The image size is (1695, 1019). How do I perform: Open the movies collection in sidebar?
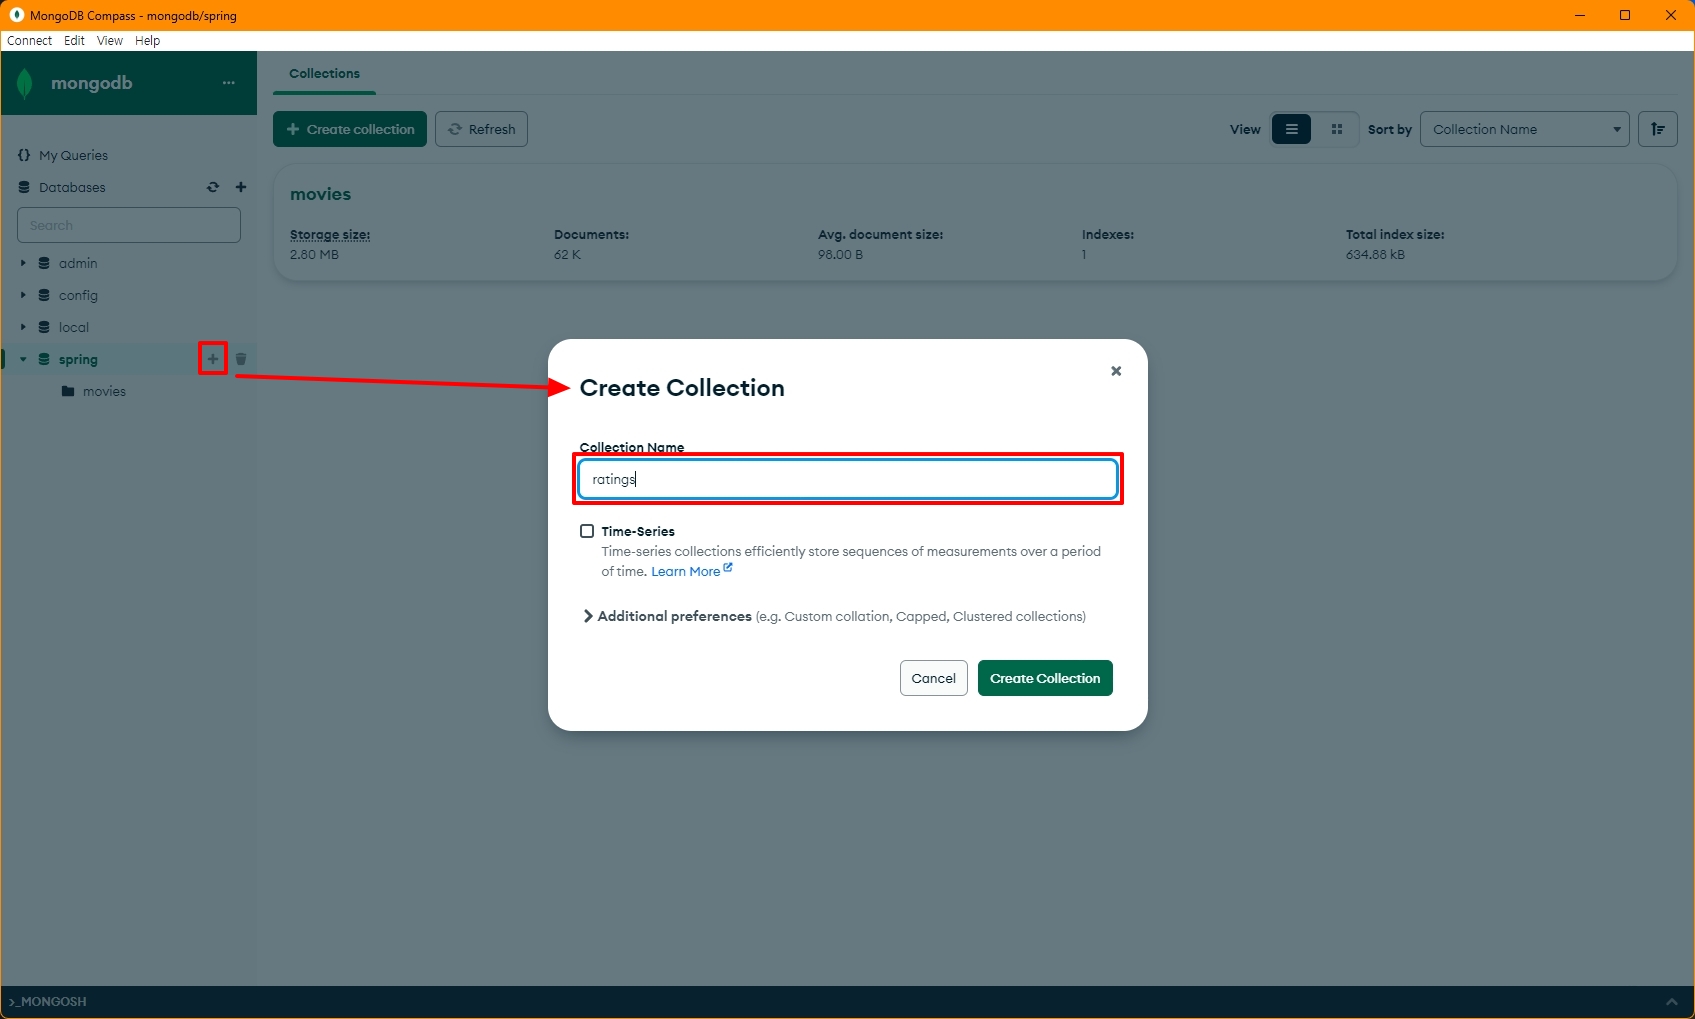tap(104, 391)
